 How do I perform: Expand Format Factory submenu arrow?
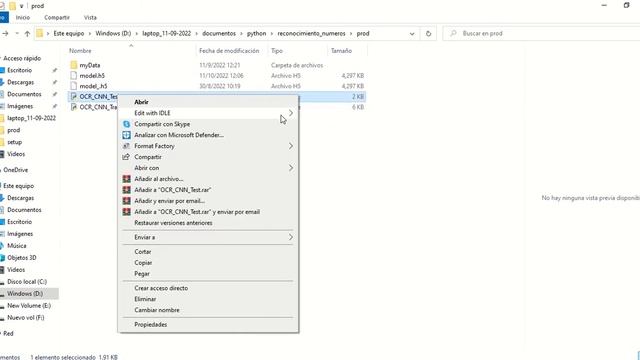coord(291,146)
